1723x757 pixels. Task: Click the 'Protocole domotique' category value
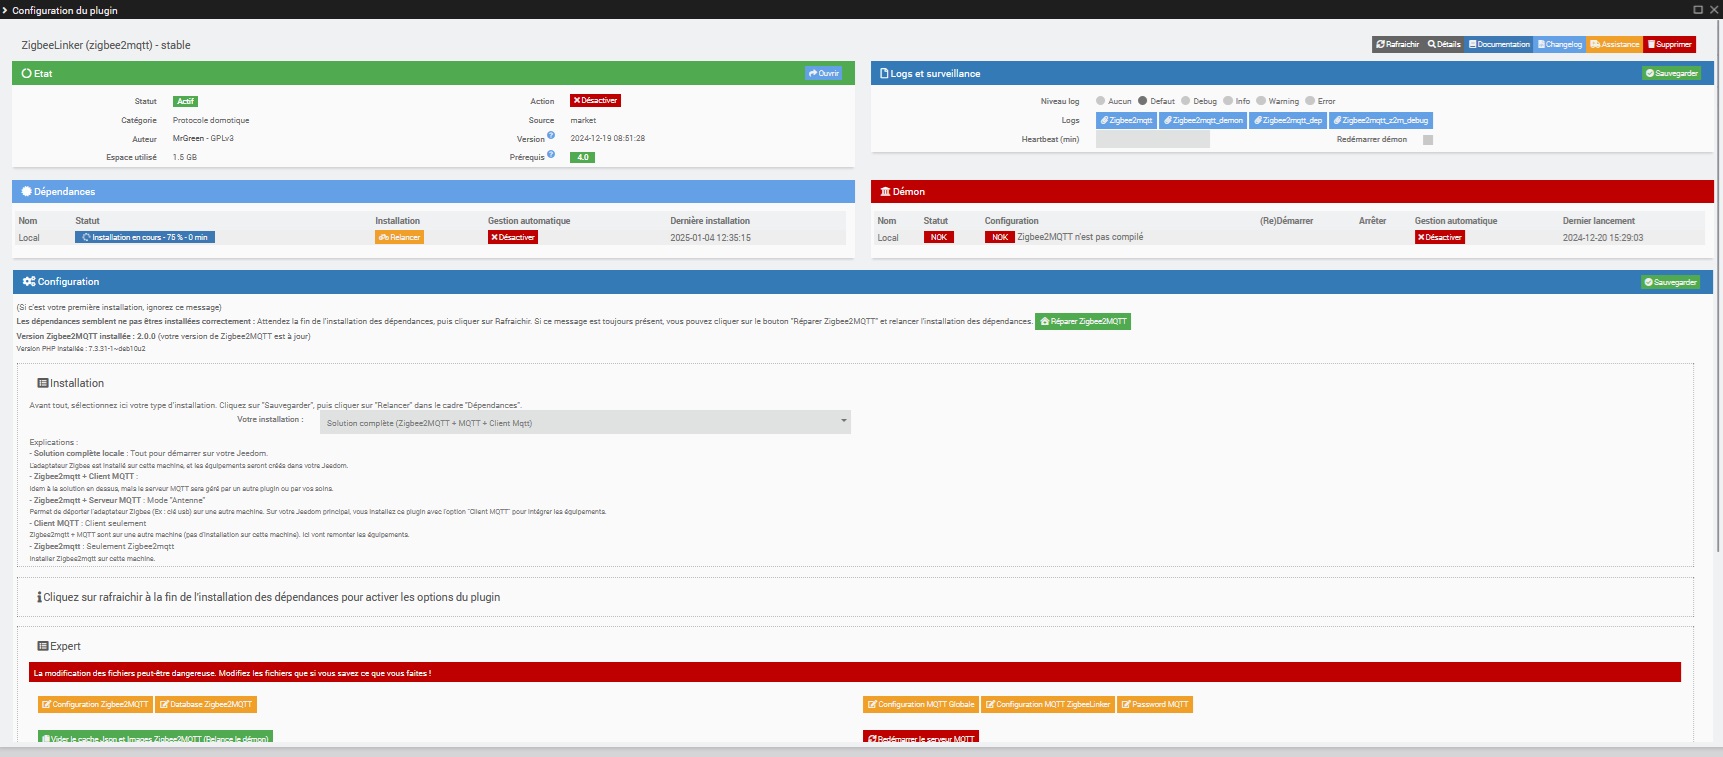211,120
